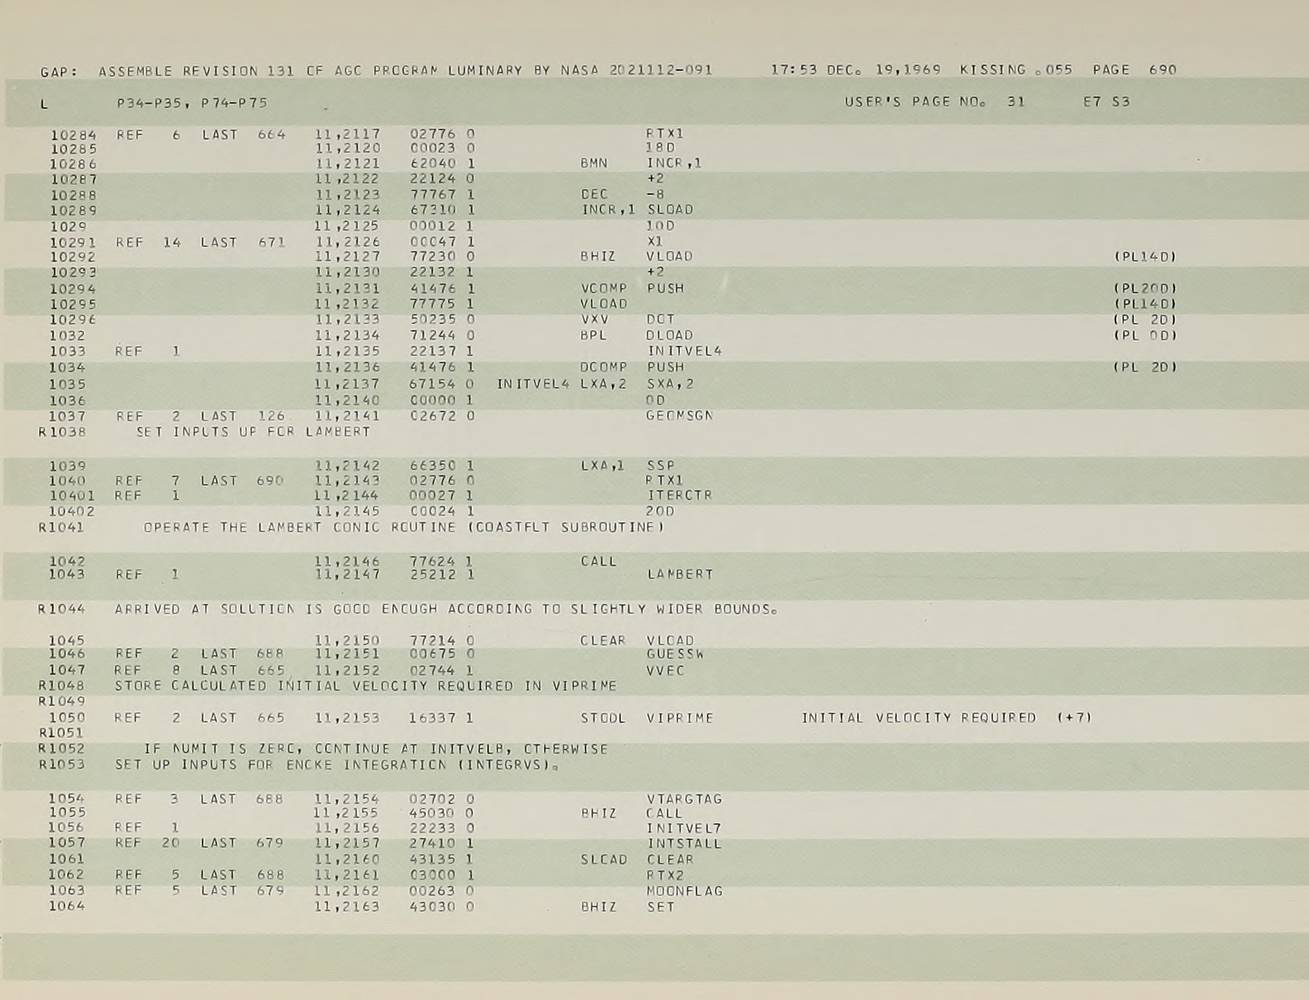Image resolution: width=1309 pixels, height=1000 pixels.
Task: Click 'KISSING .055' in the header
Action: pyautogui.click(x=1016, y=70)
